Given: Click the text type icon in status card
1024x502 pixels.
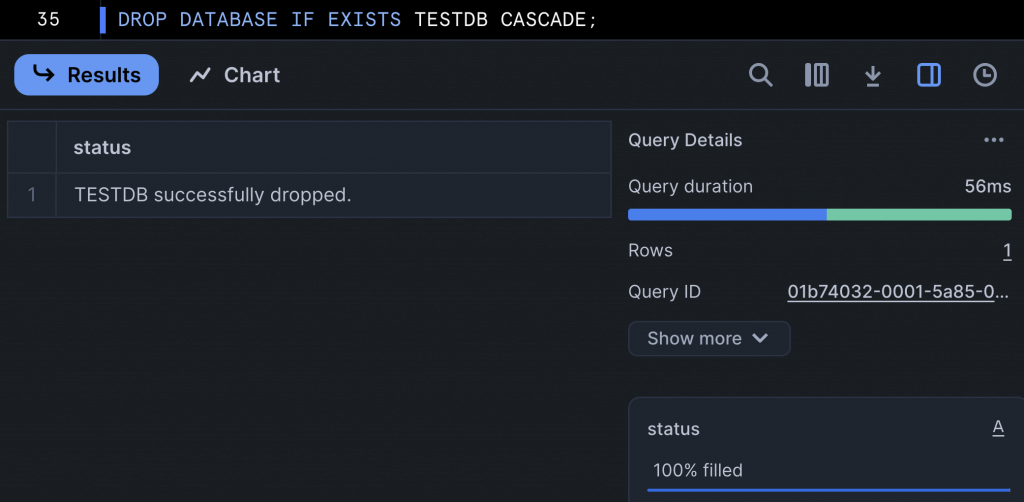Looking at the screenshot, I should point(998,428).
